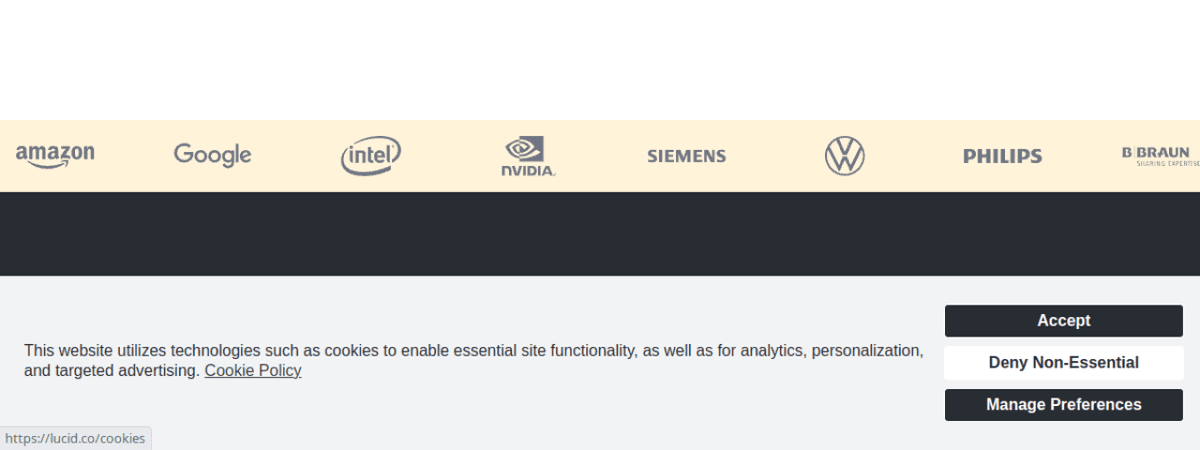
Task: Click the B Braun wordmark
Action: pyautogui.click(x=1156, y=152)
